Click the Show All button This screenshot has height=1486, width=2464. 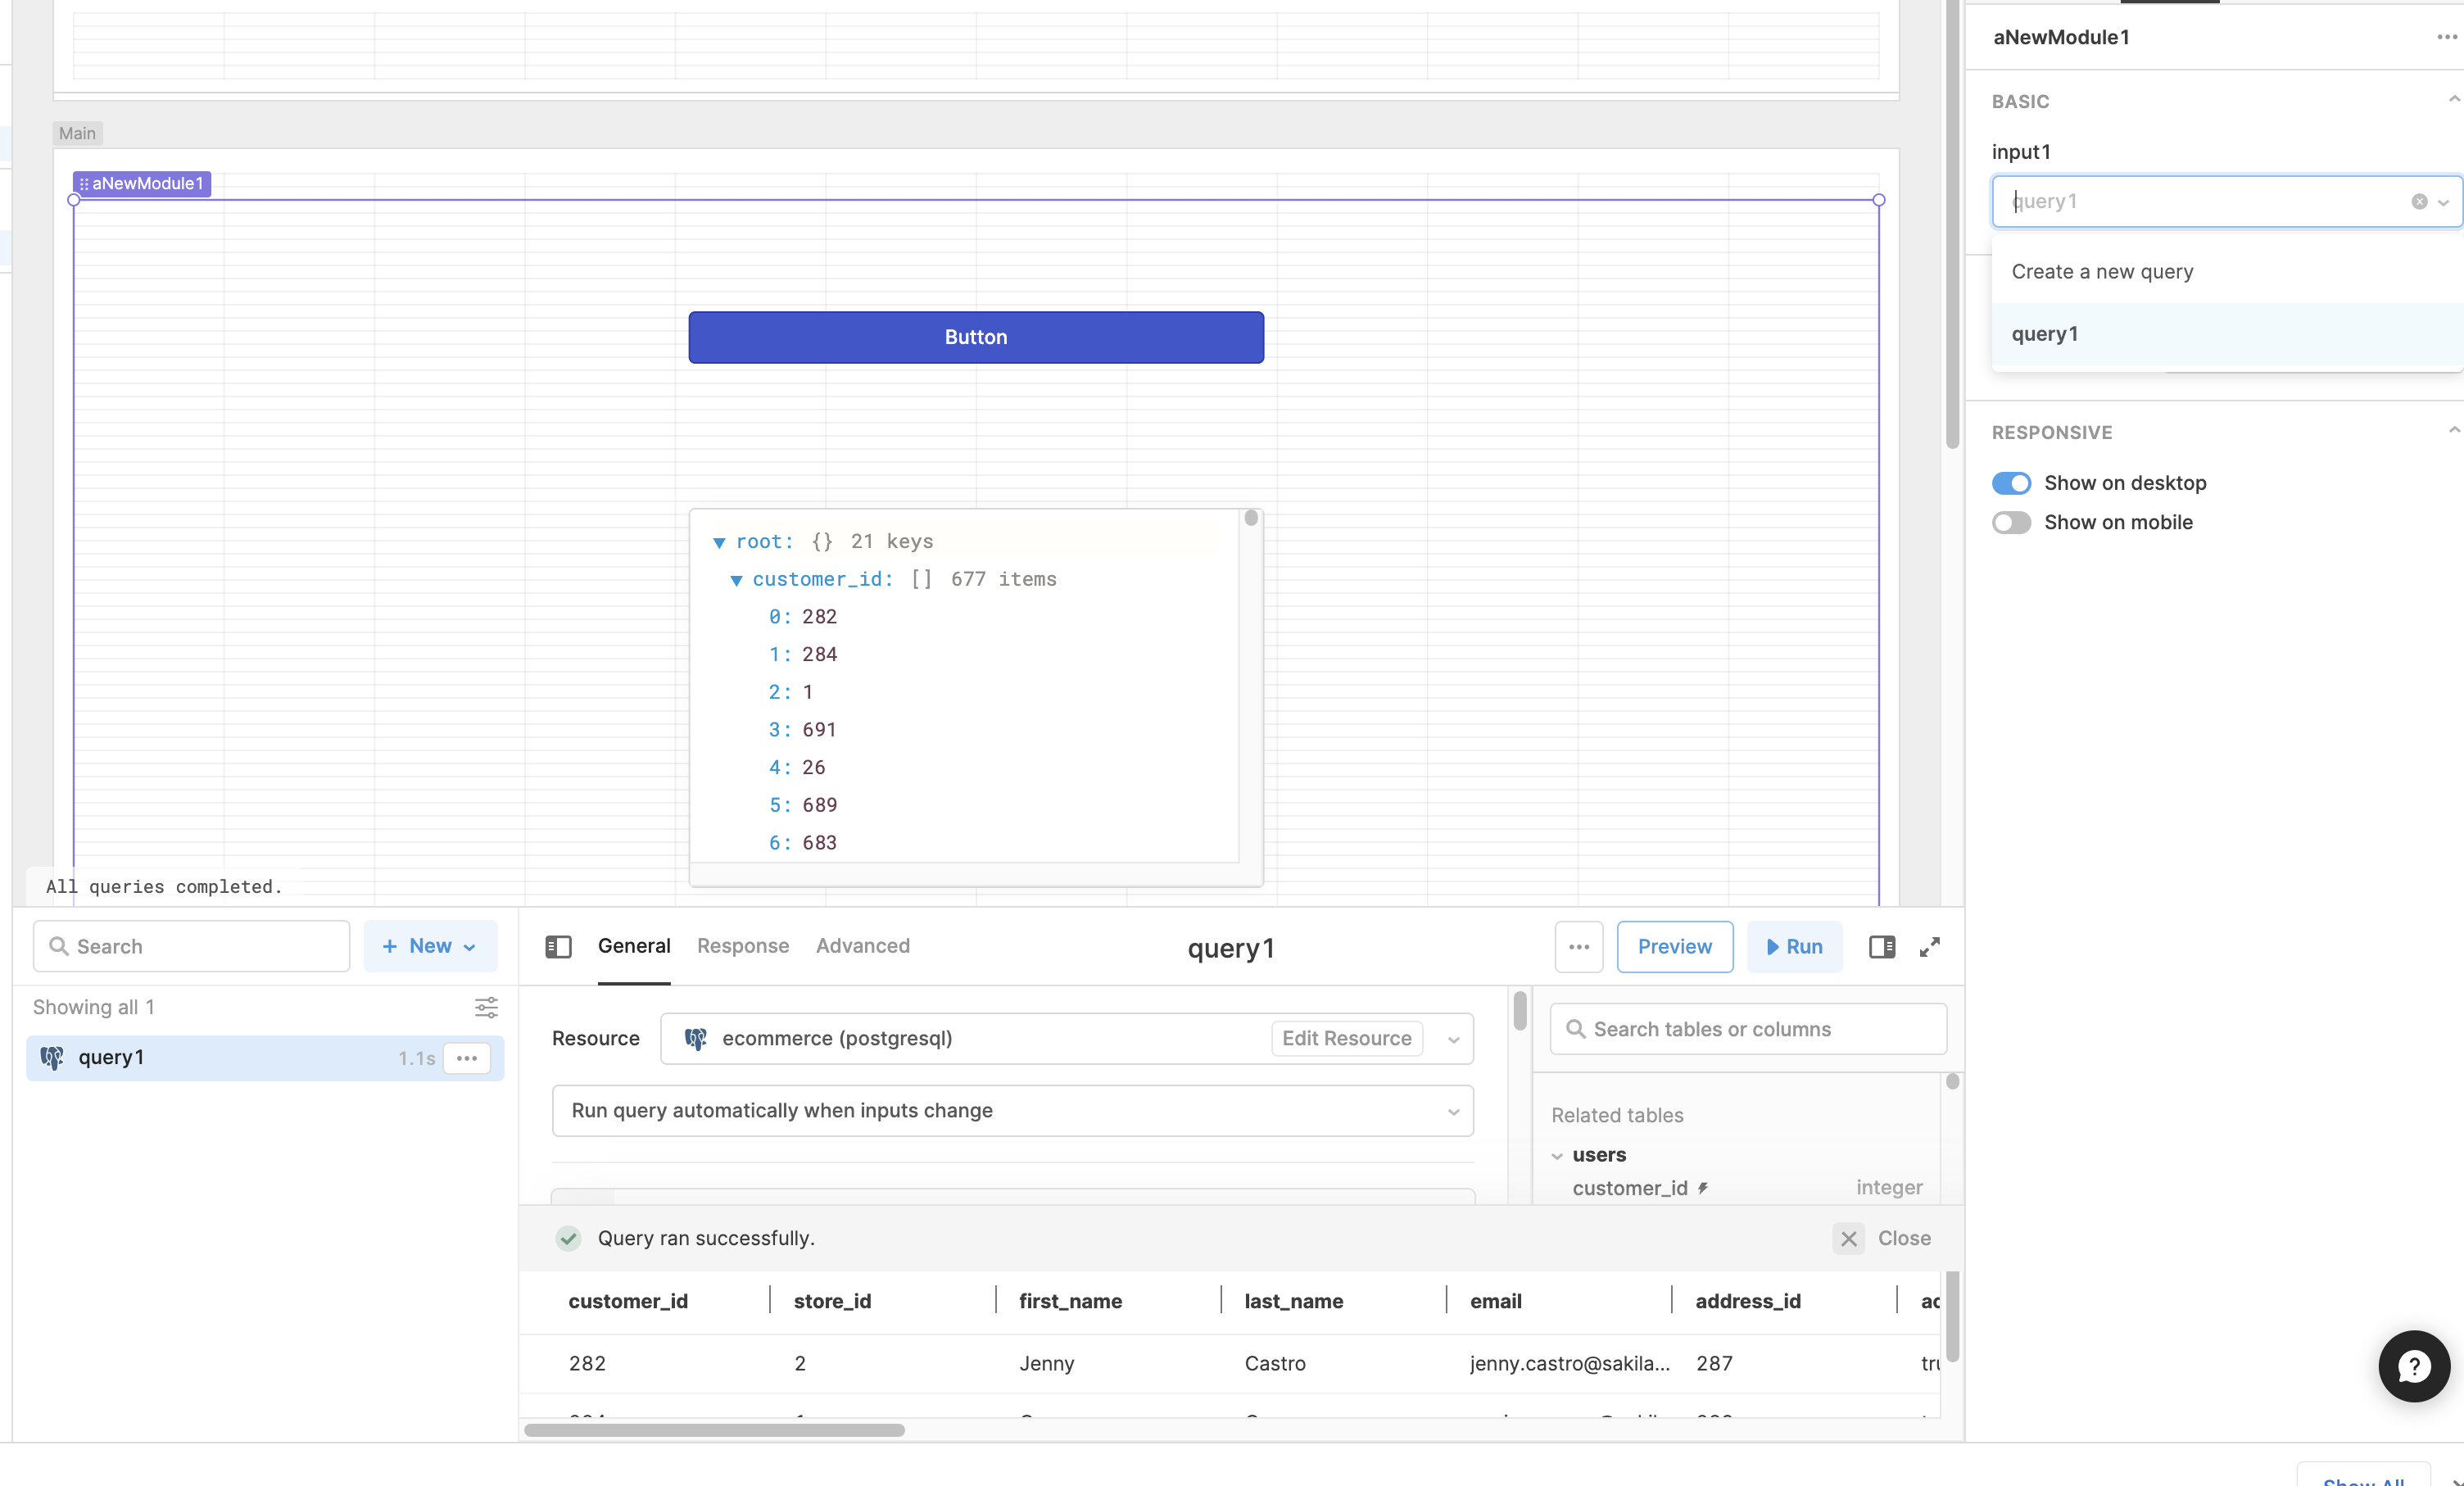coord(2364,1478)
